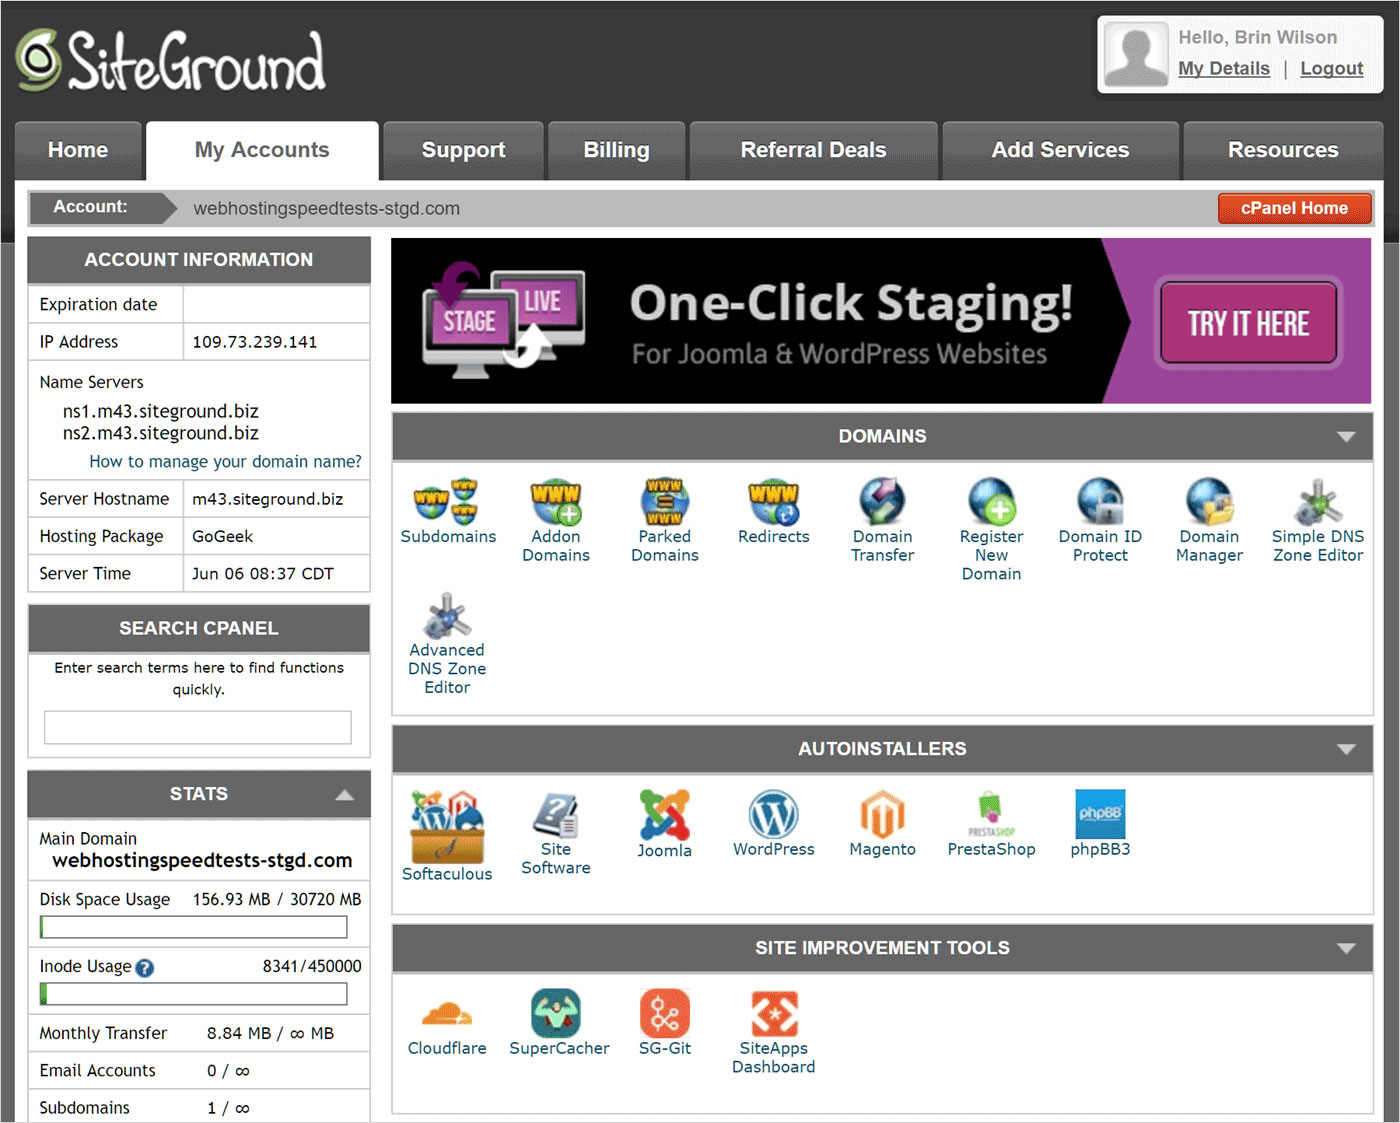Viewport: 1400px width, 1123px height.
Task: Switch to the Billing tab
Action: 616,150
